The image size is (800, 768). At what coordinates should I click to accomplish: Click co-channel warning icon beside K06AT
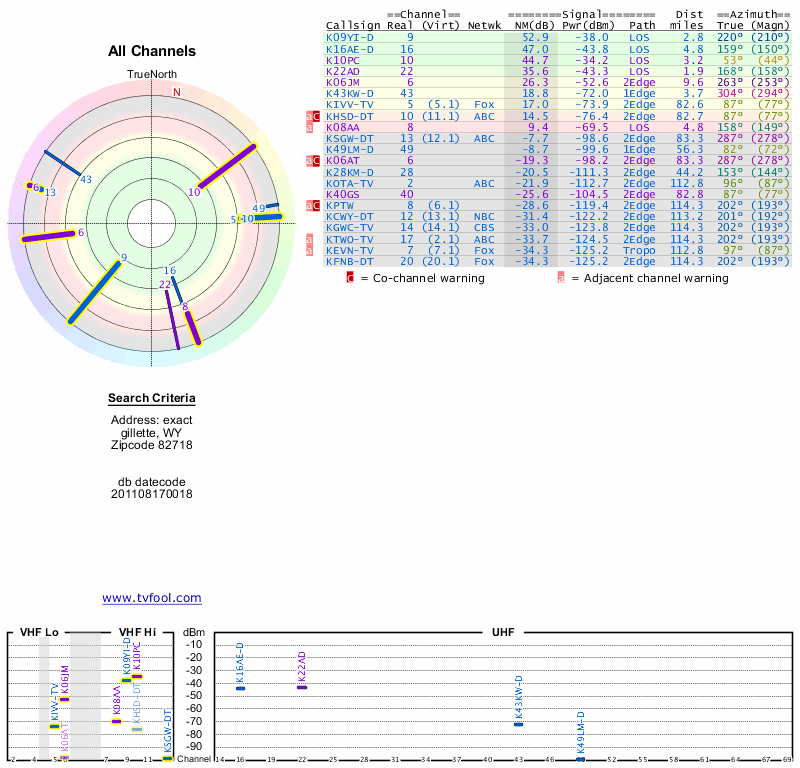point(317,160)
